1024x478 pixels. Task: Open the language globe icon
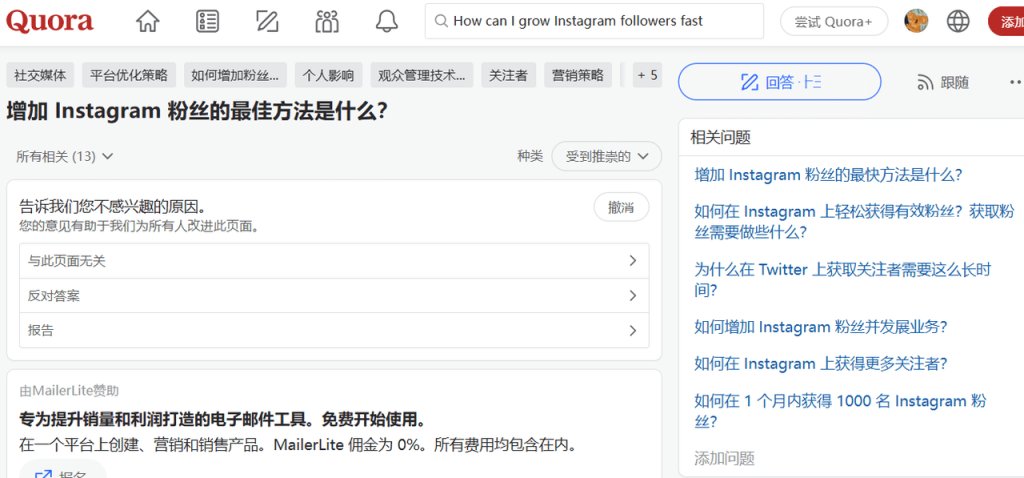[958, 21]
